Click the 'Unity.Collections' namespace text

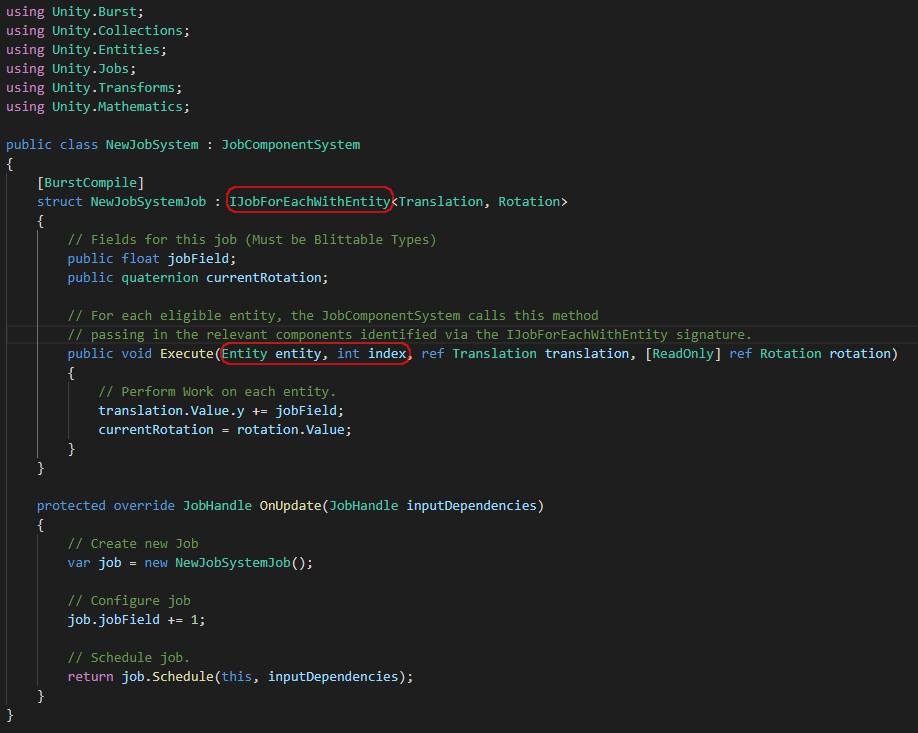(117, 30)
